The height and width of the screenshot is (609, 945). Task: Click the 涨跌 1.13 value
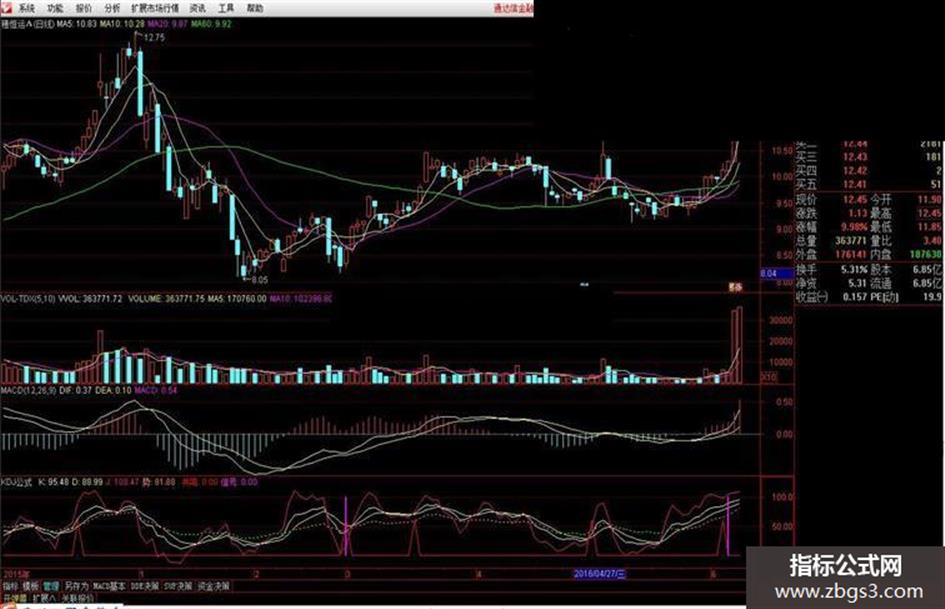click(858, 213)
